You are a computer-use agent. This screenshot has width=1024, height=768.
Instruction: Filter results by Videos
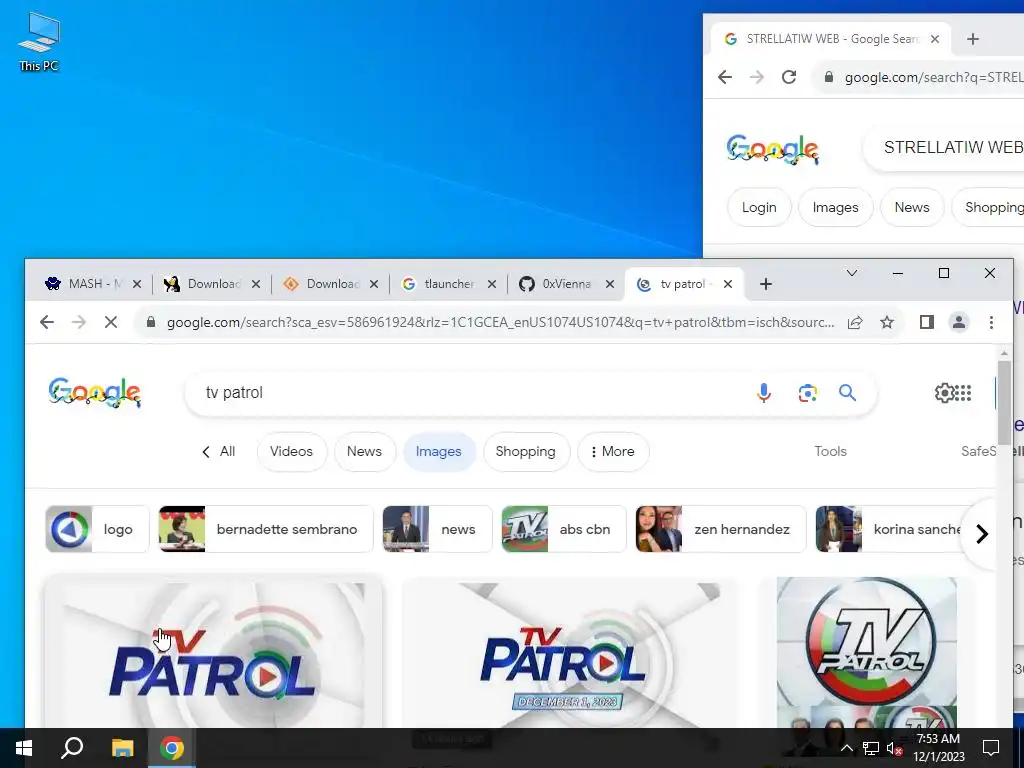click(291, 451)
